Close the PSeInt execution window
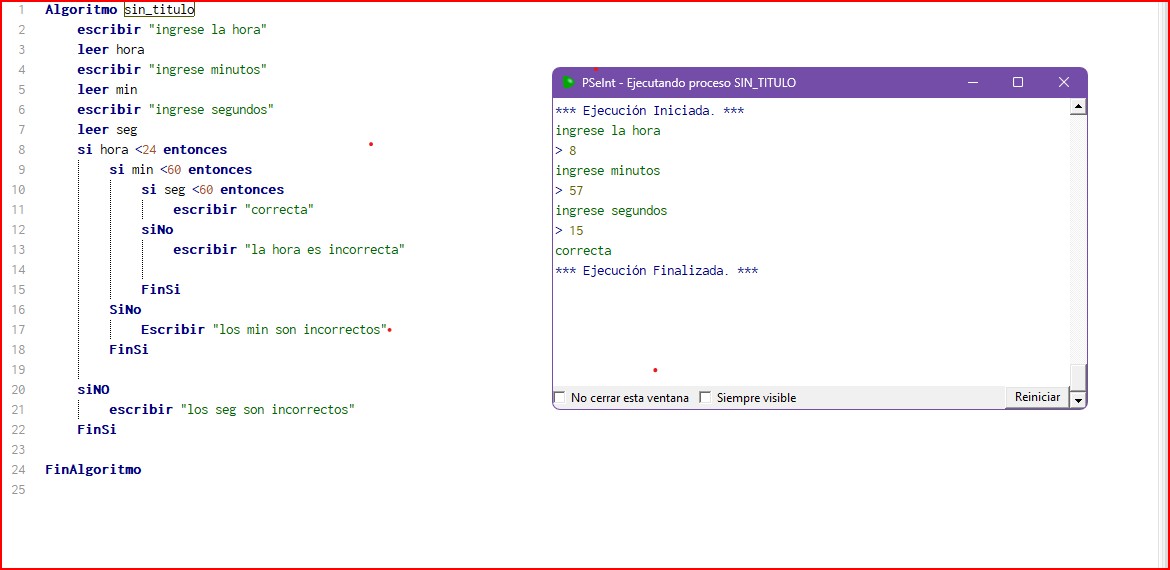 (x=1064, y=83)
